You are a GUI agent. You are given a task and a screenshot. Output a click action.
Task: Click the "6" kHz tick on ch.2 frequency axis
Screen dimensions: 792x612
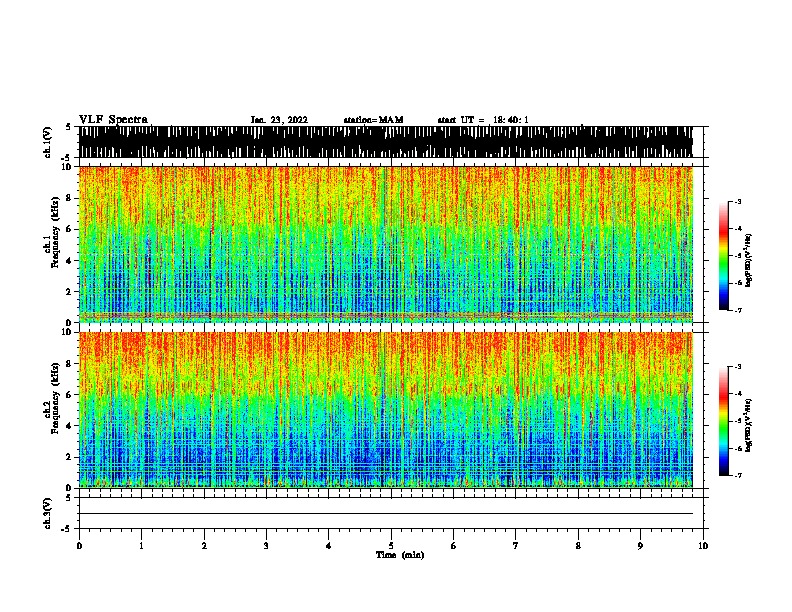tap(69, 395)
